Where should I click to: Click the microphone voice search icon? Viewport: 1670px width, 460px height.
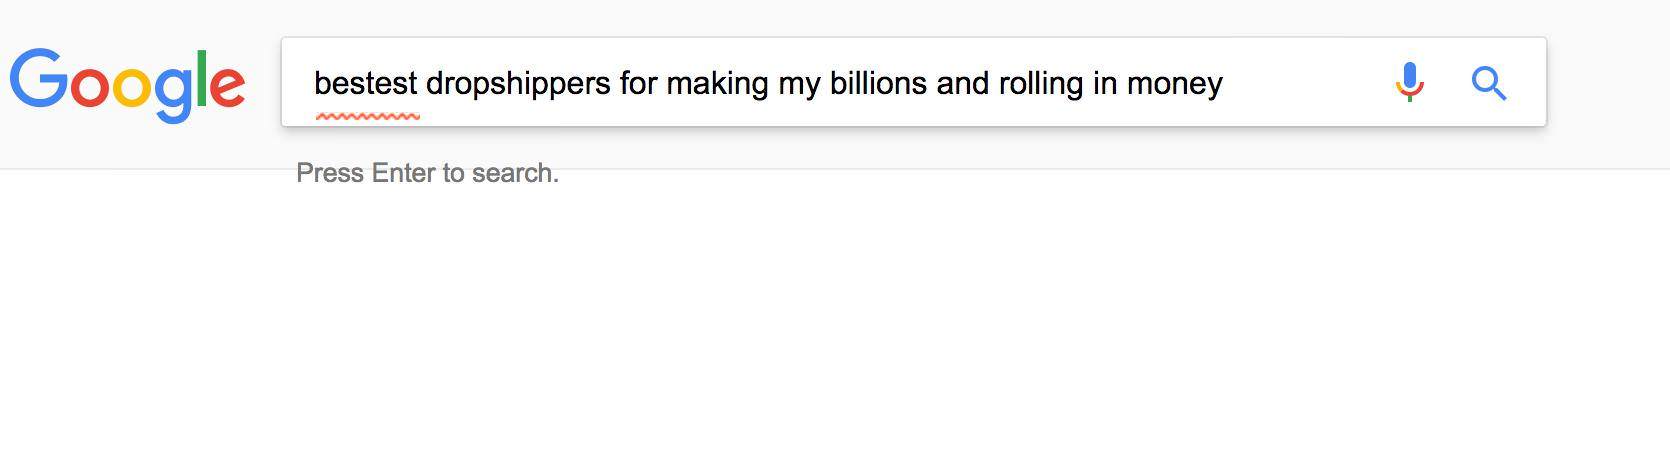click(x=1409, y=82)
